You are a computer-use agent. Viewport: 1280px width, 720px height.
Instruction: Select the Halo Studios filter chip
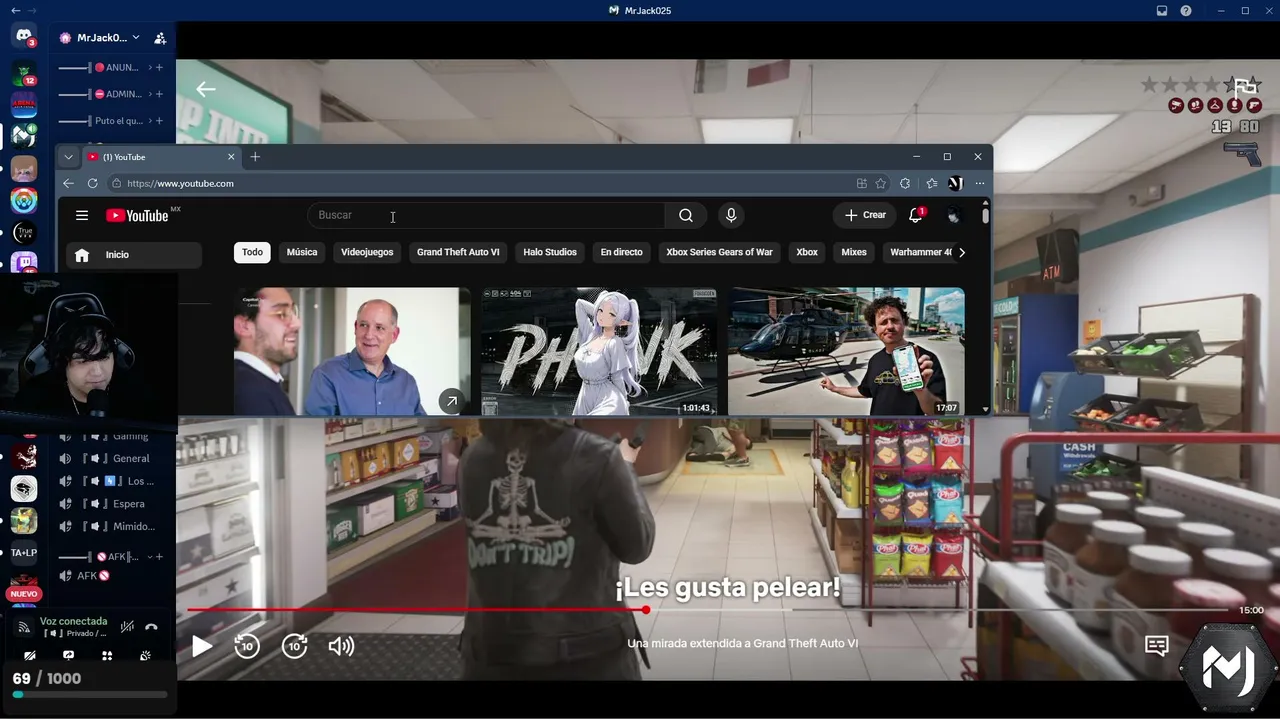[550, 252]
